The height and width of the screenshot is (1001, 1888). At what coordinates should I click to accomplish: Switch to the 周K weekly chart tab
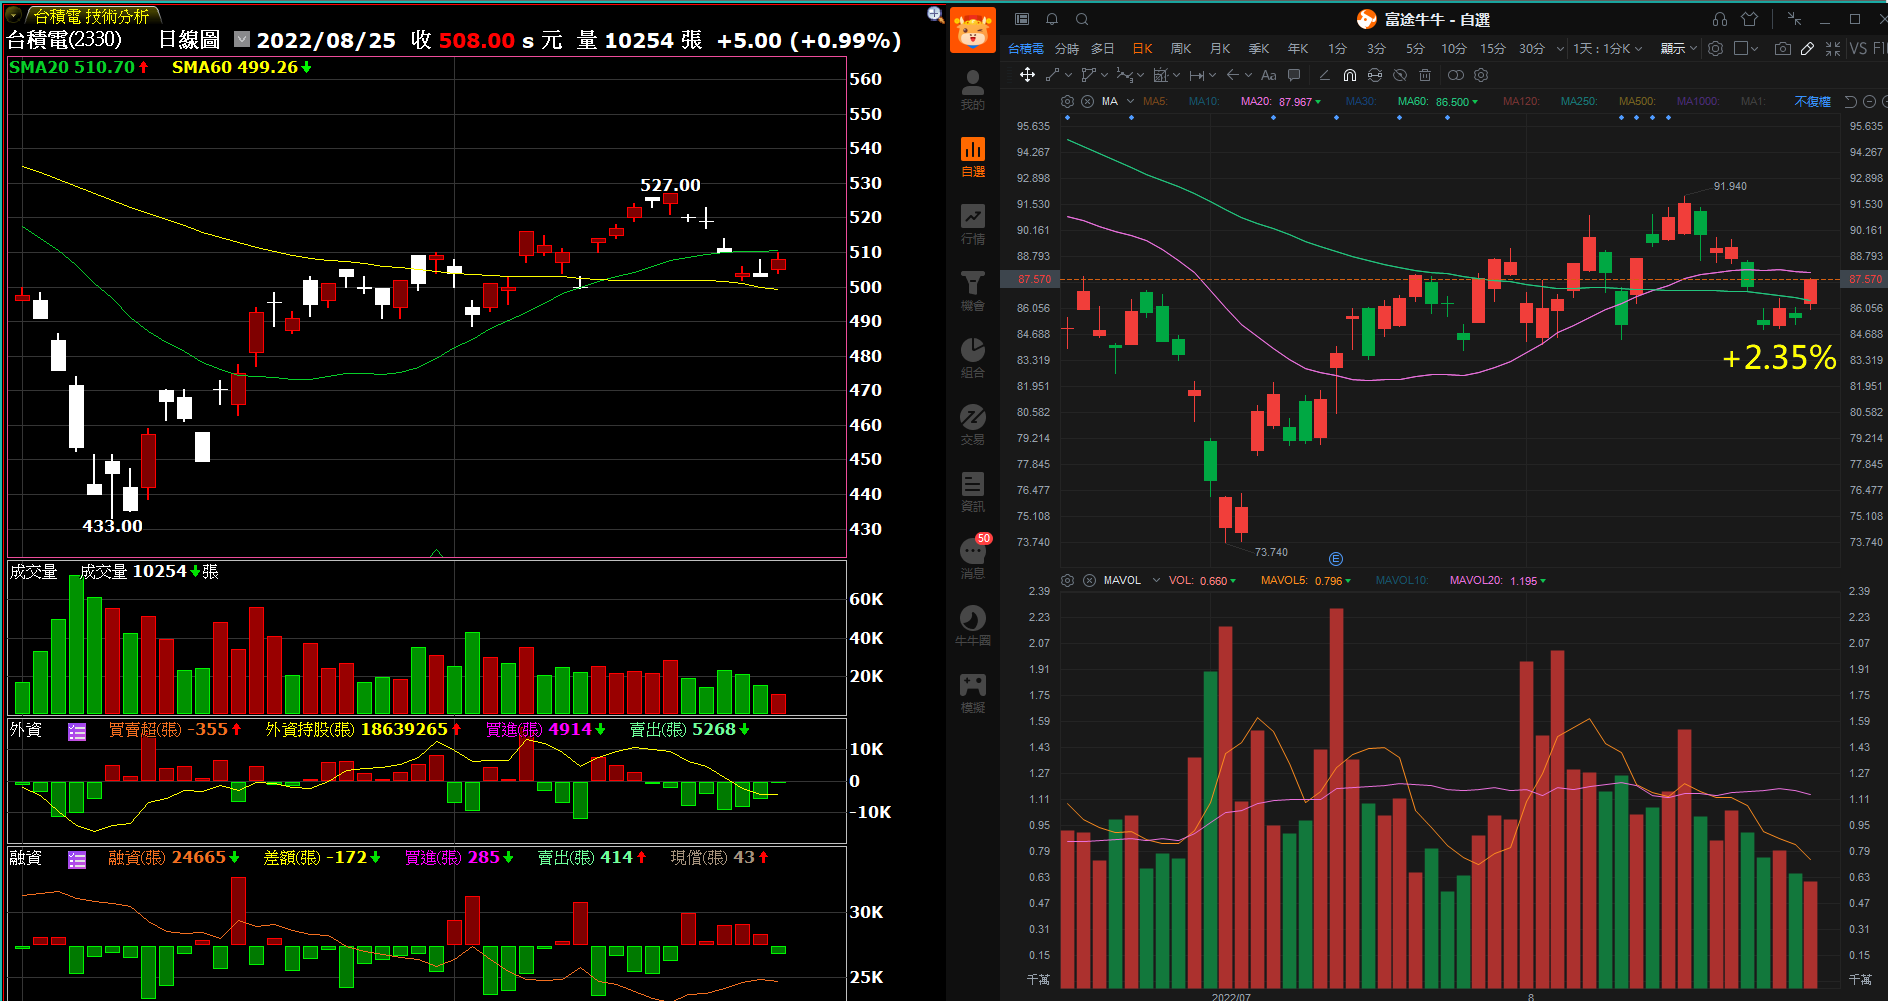tap(1181, 48)
